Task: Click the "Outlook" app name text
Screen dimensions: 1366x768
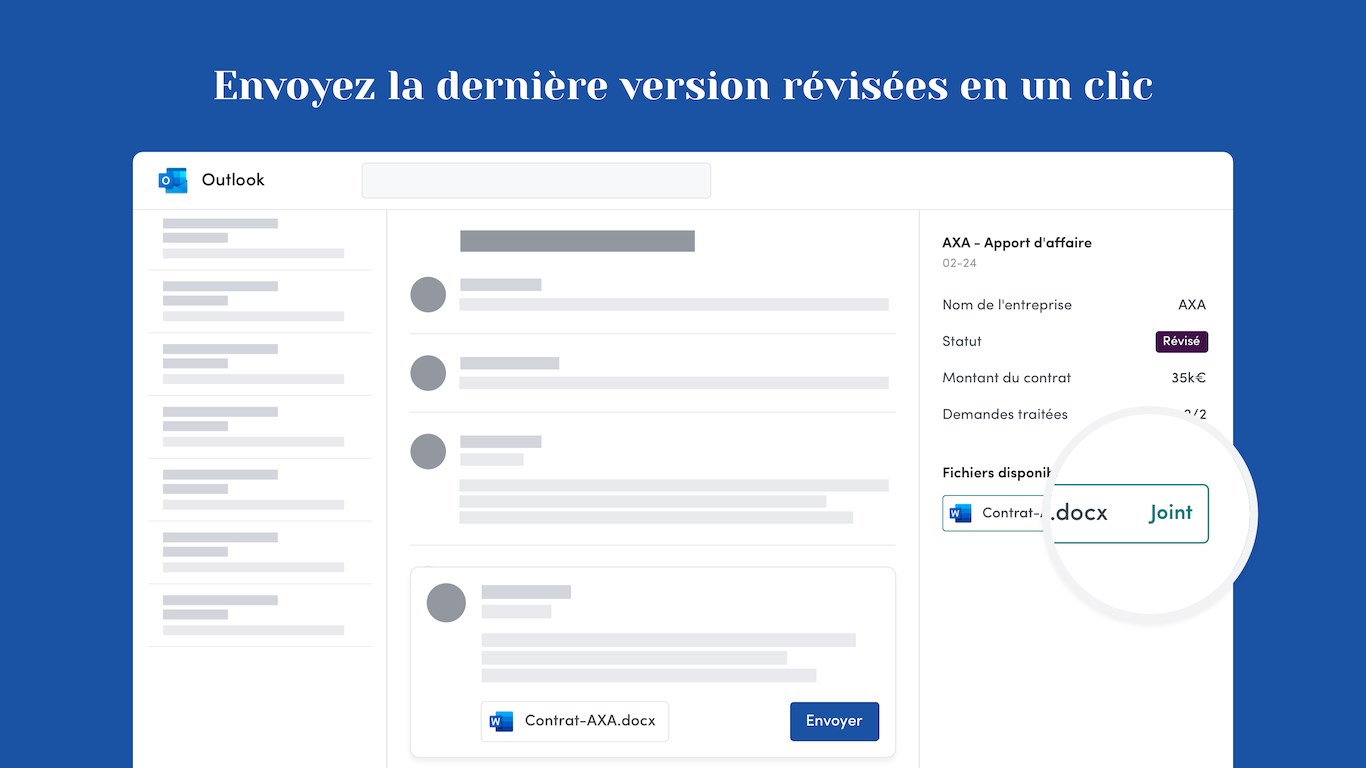Action: pyautogui.click(x=233, y=180)
